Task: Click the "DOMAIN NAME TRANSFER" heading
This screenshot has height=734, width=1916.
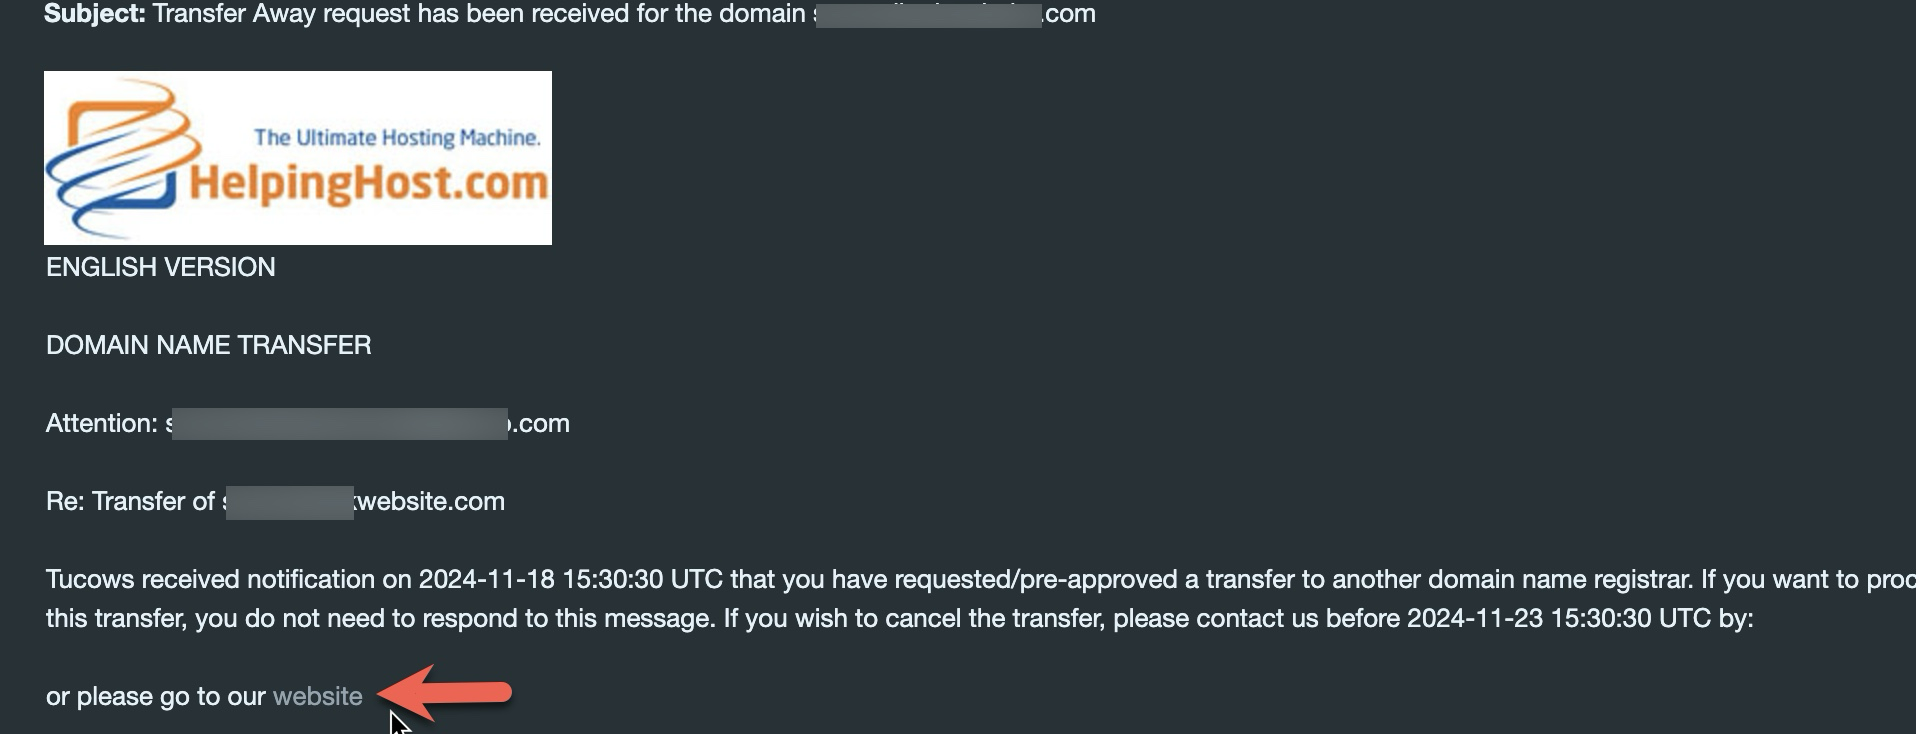Action: point(208,345)
